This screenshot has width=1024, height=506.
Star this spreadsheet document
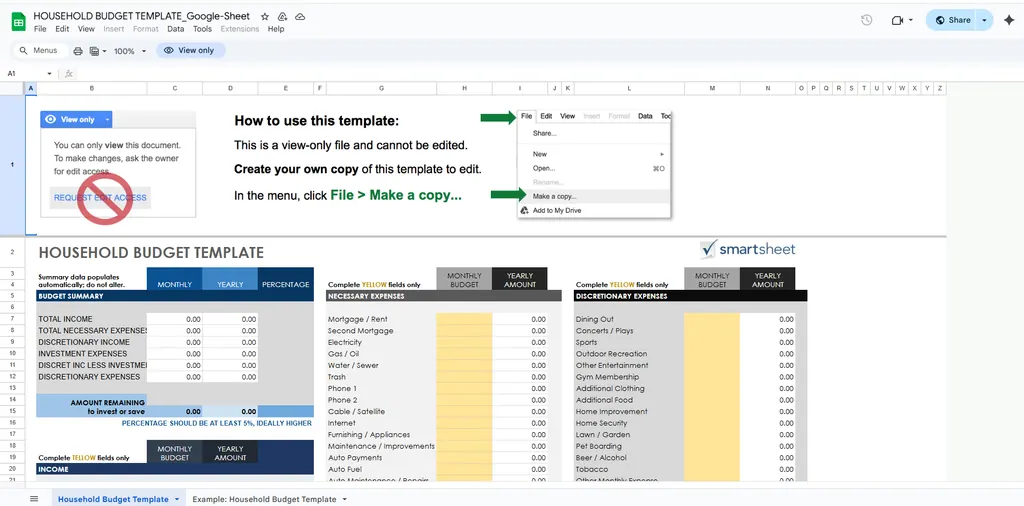(x=264, y=17)
